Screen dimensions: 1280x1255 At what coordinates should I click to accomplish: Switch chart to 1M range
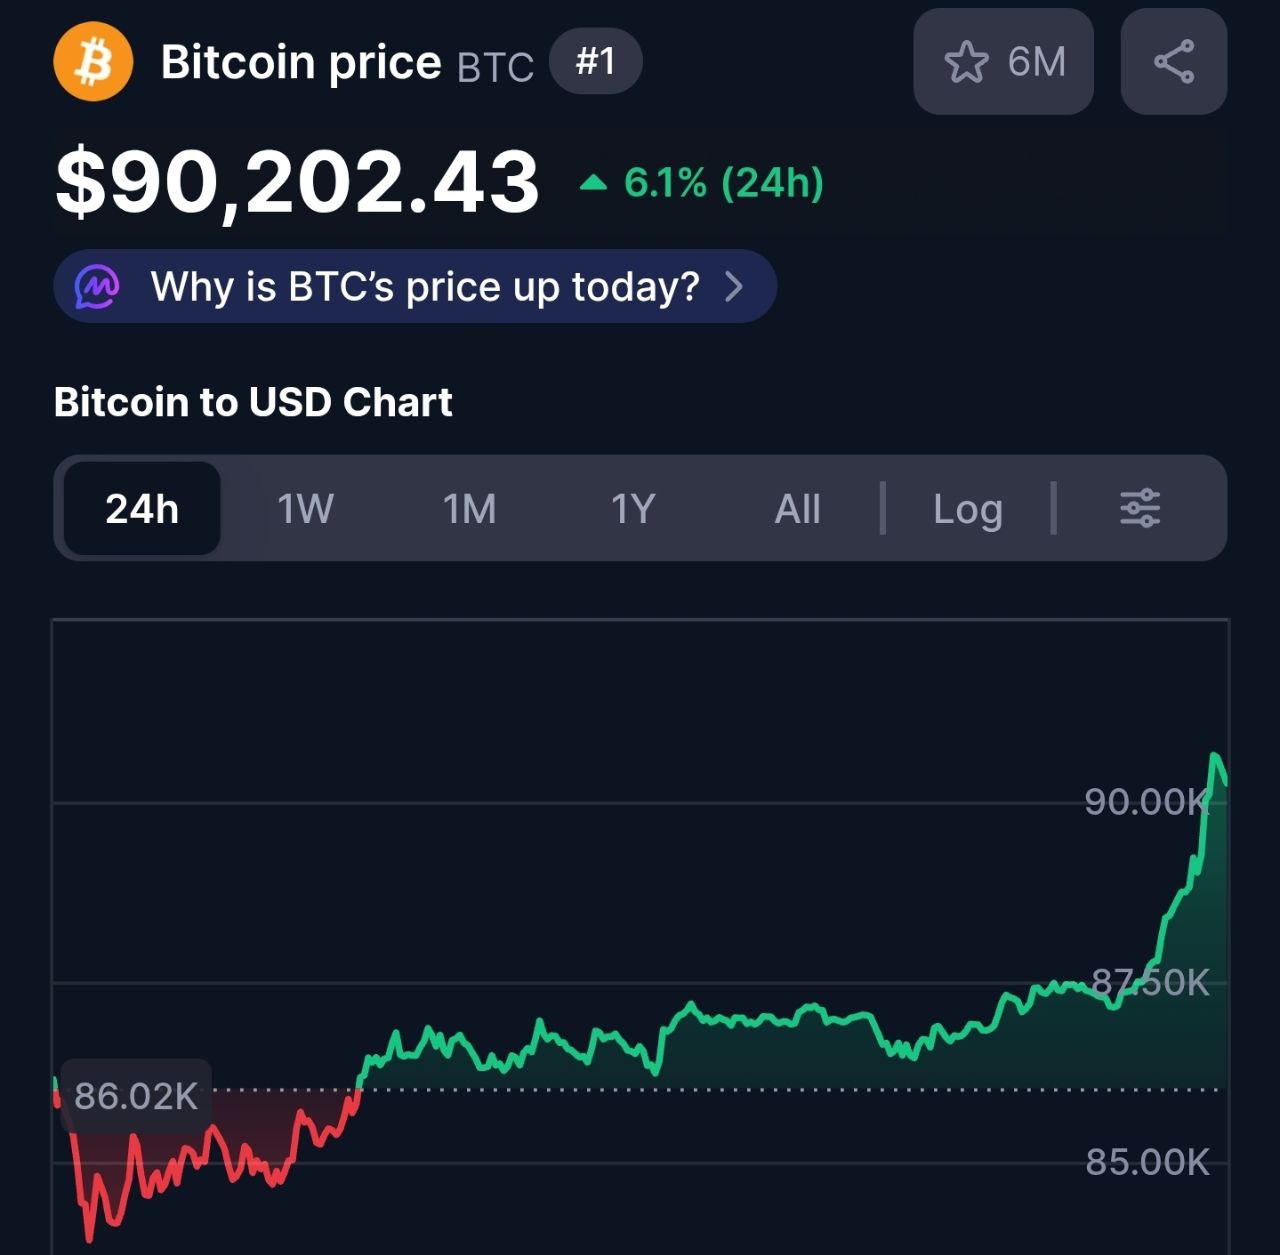(469, 509)
